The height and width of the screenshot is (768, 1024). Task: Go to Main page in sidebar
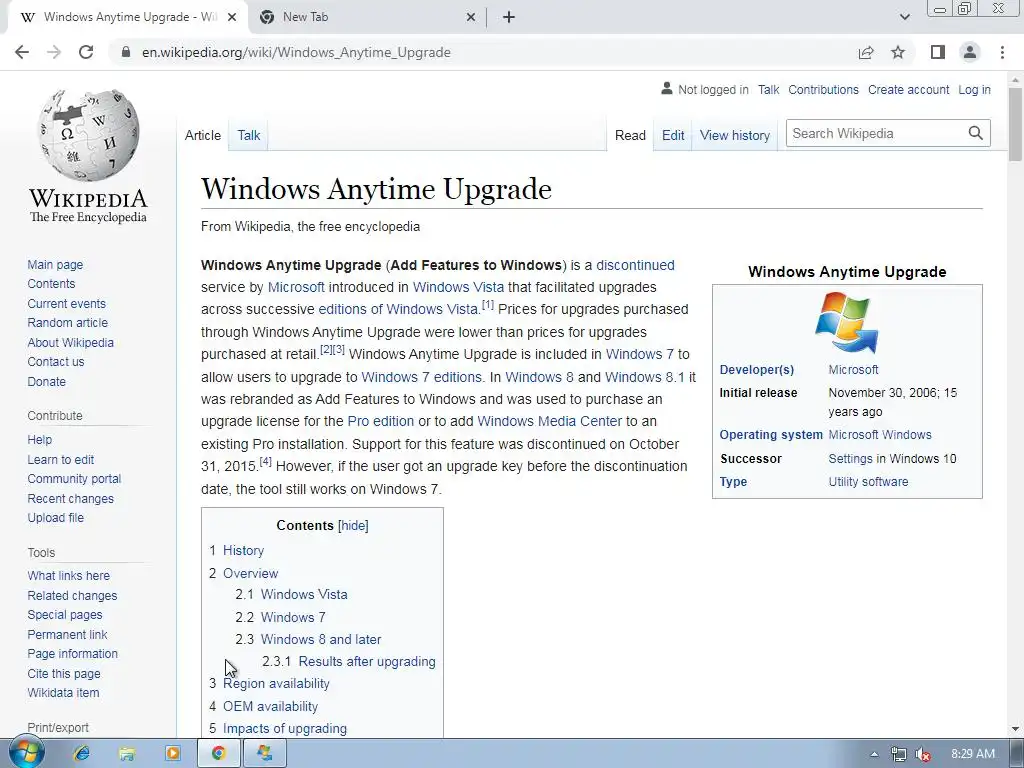coord(55,264)
